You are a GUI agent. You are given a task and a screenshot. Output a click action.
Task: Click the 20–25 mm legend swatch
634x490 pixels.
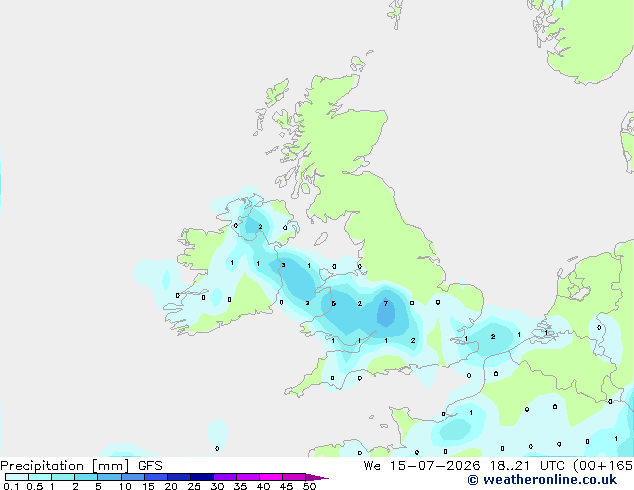point(179,477)
